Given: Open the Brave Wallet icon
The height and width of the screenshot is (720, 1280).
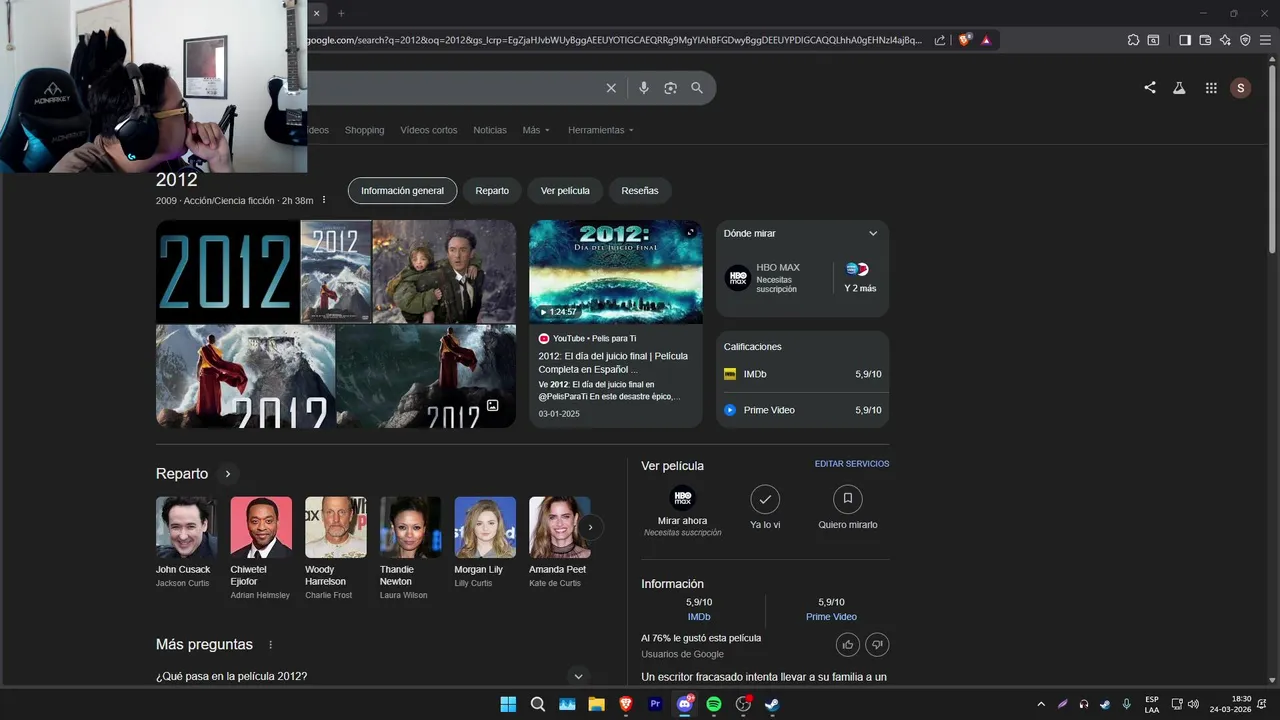Looking at the screenshot, I should click(x=1205, y=40).
